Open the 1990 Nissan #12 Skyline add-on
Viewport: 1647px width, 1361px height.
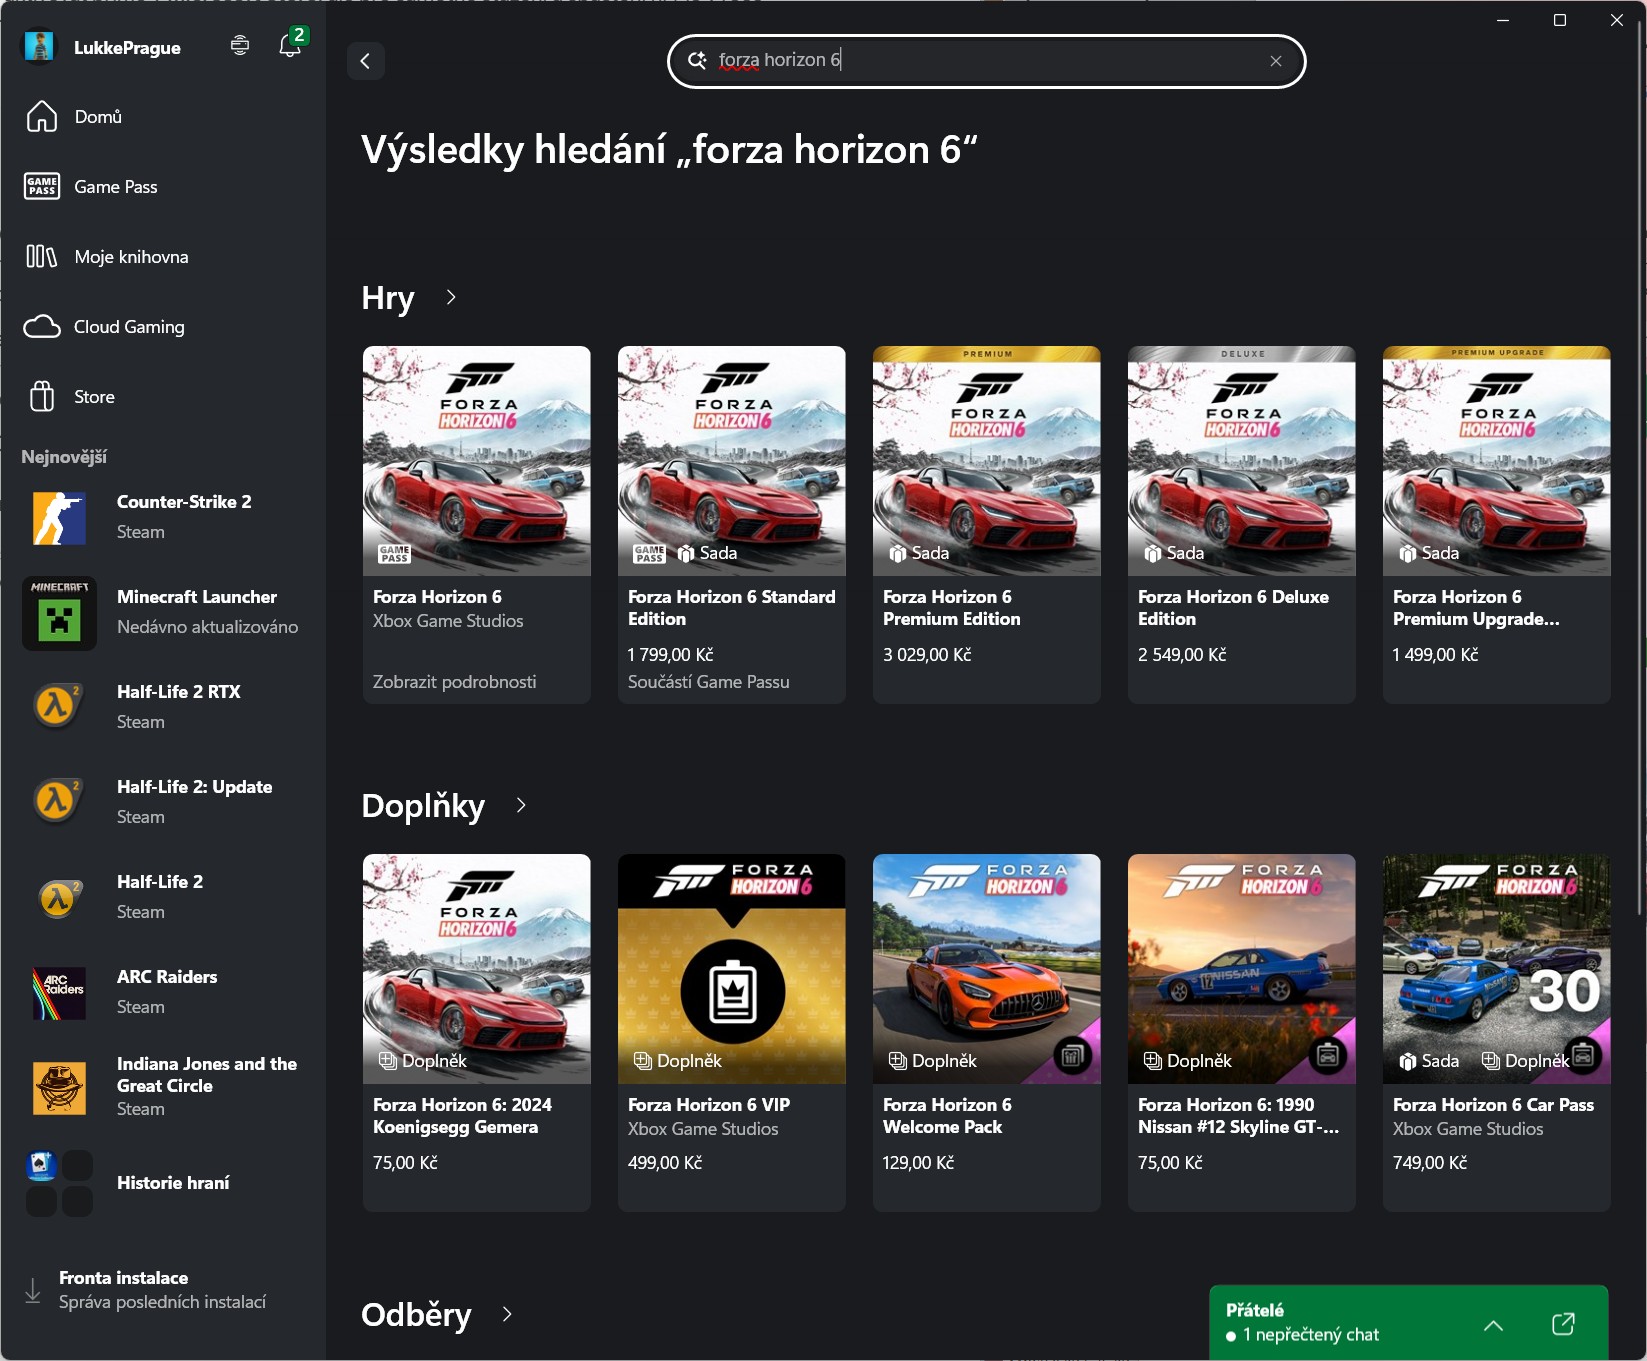[x=1242, y=1033]
